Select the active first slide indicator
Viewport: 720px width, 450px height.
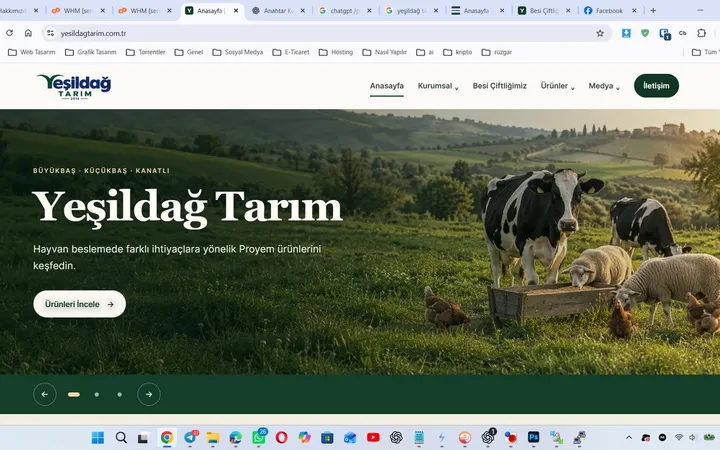74,394
